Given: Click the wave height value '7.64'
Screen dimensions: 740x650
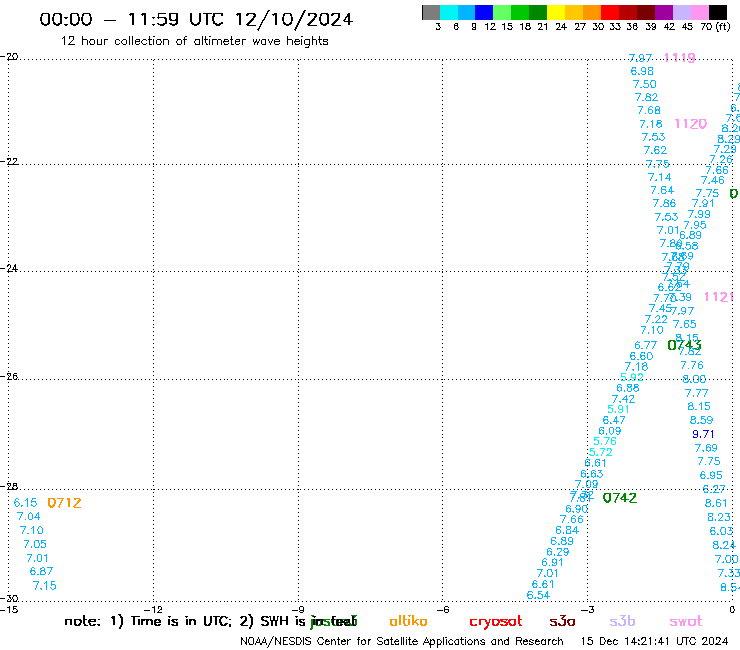Looking at the screenshot, I should [662, 190].
